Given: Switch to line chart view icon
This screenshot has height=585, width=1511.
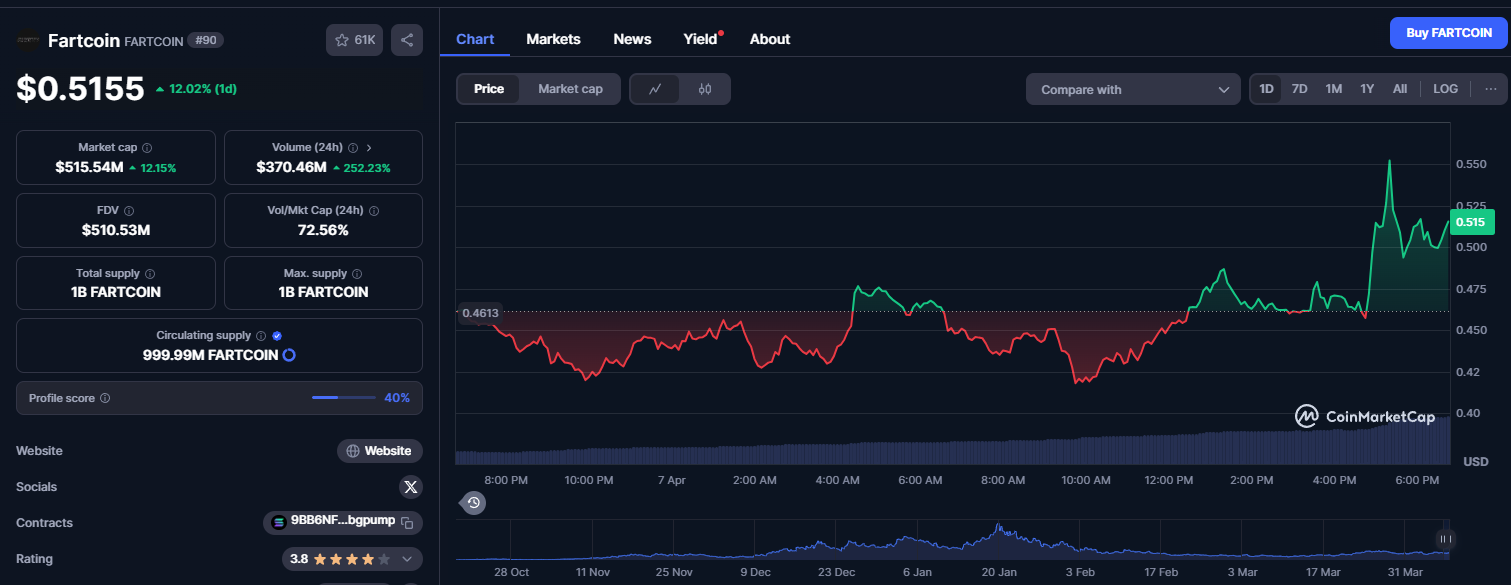Looking at the screenshot, I should click(x=655, y=89).
